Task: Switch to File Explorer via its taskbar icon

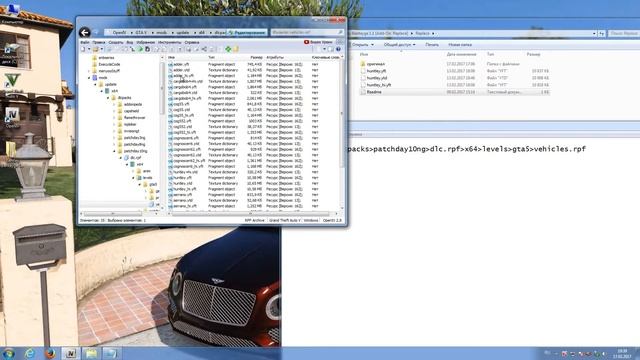Action: pos(91,353)
